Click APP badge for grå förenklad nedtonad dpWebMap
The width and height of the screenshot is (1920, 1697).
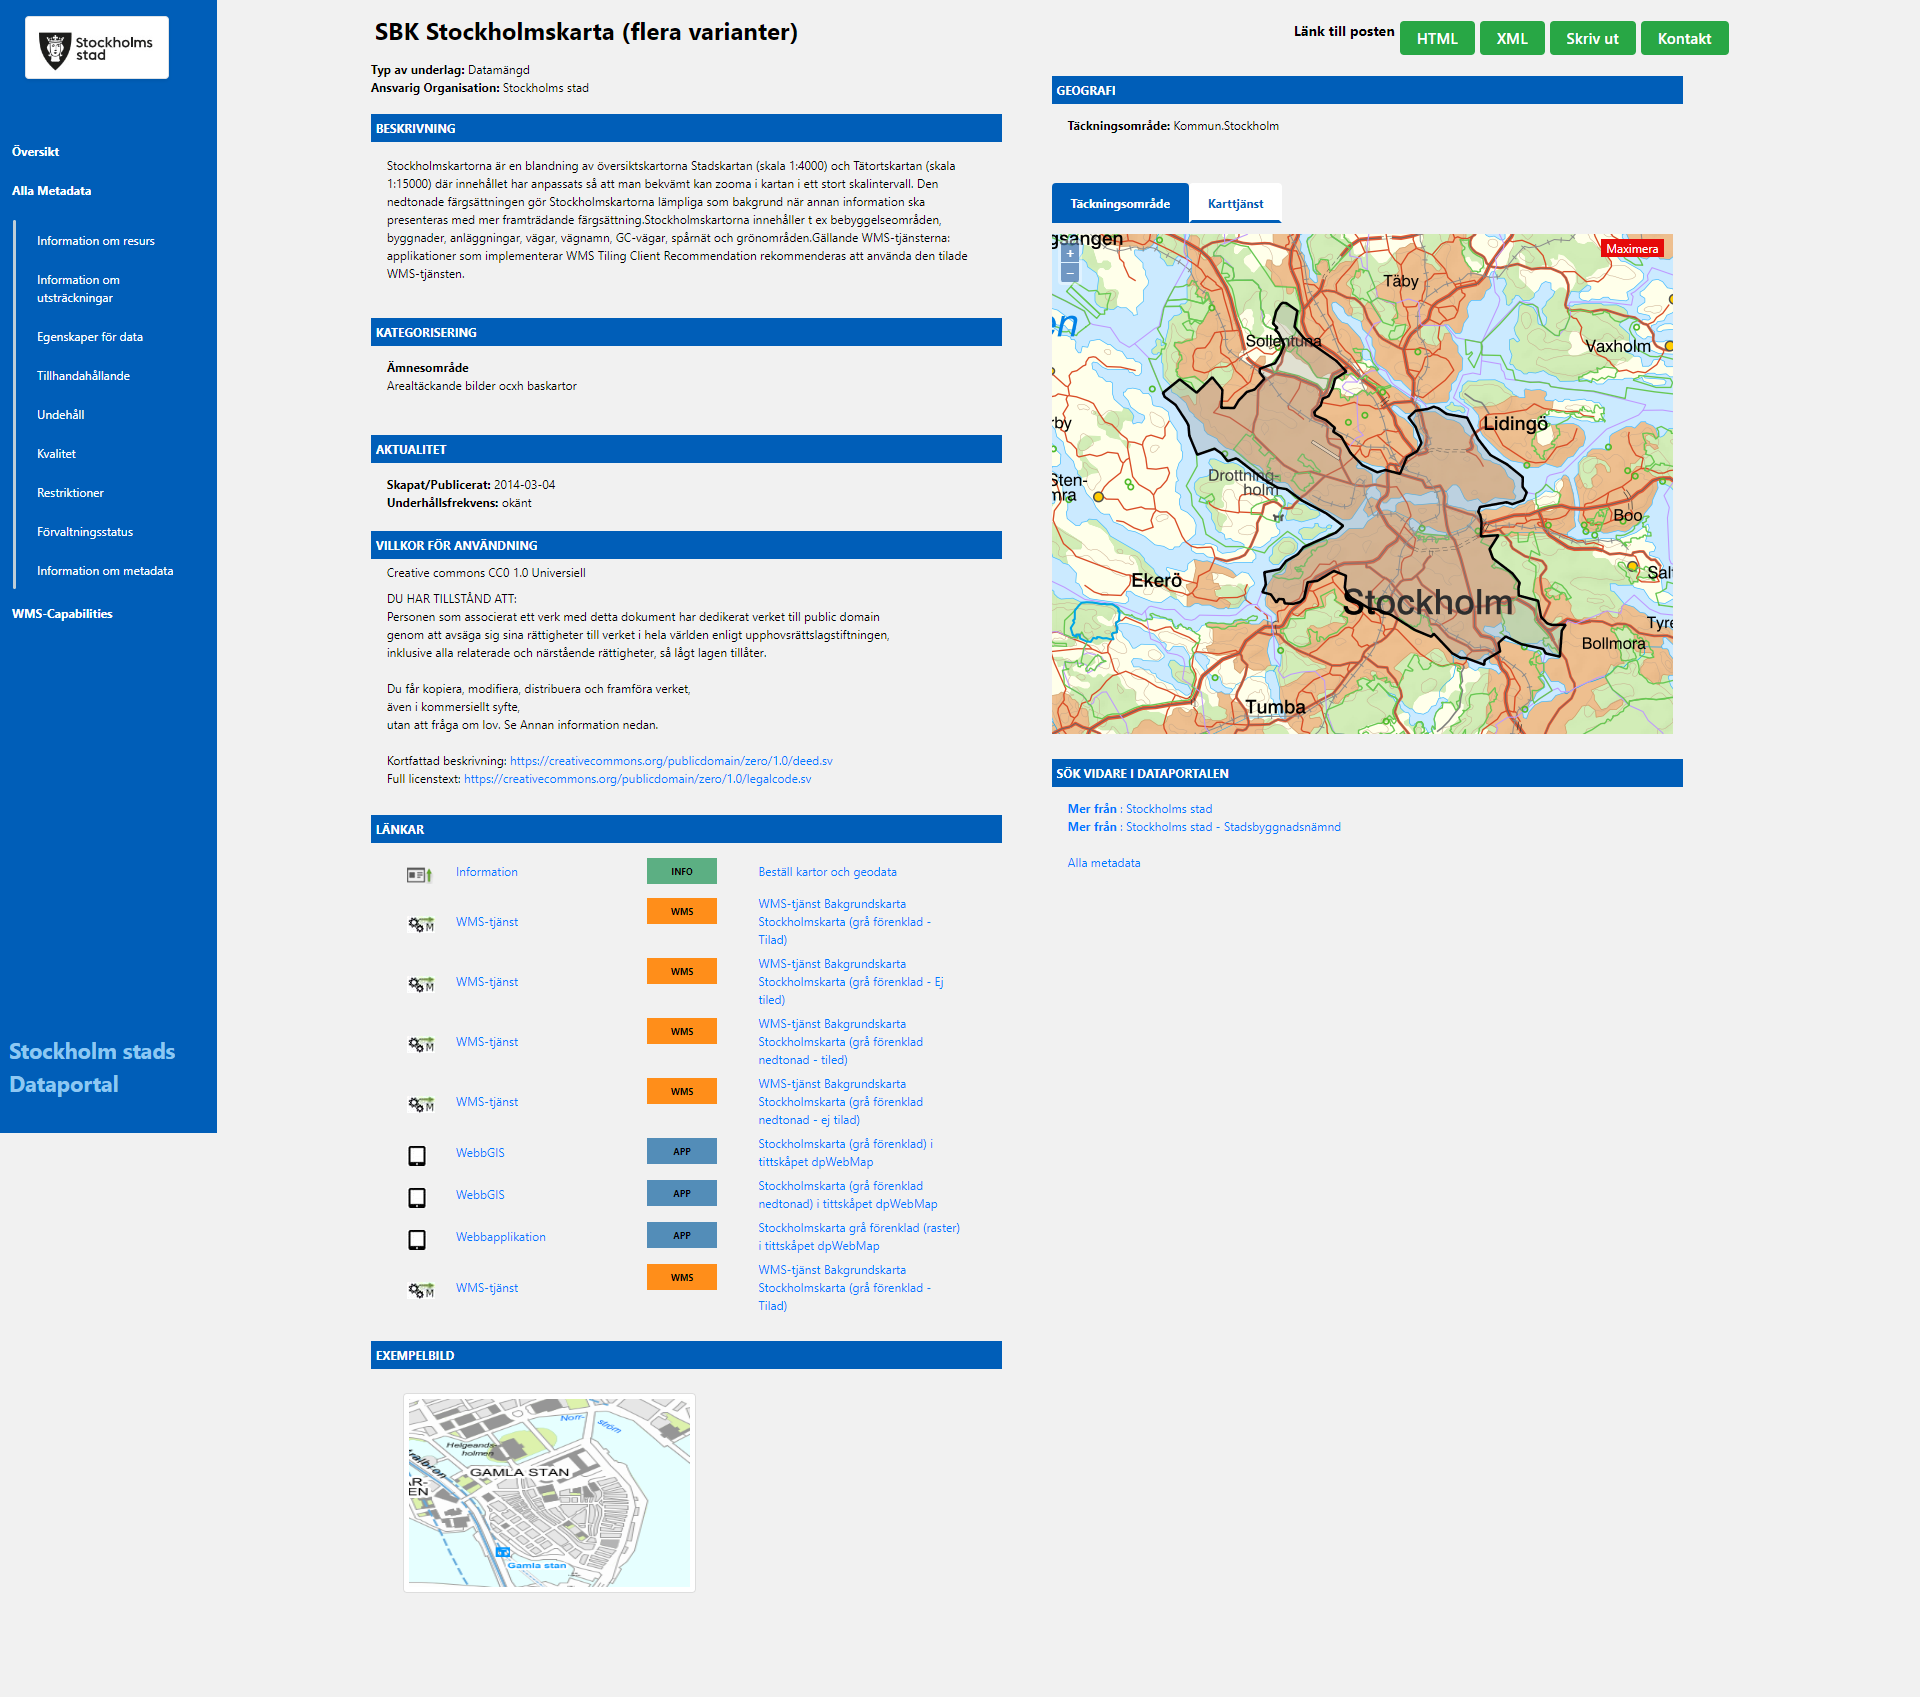coord(682,1193)
